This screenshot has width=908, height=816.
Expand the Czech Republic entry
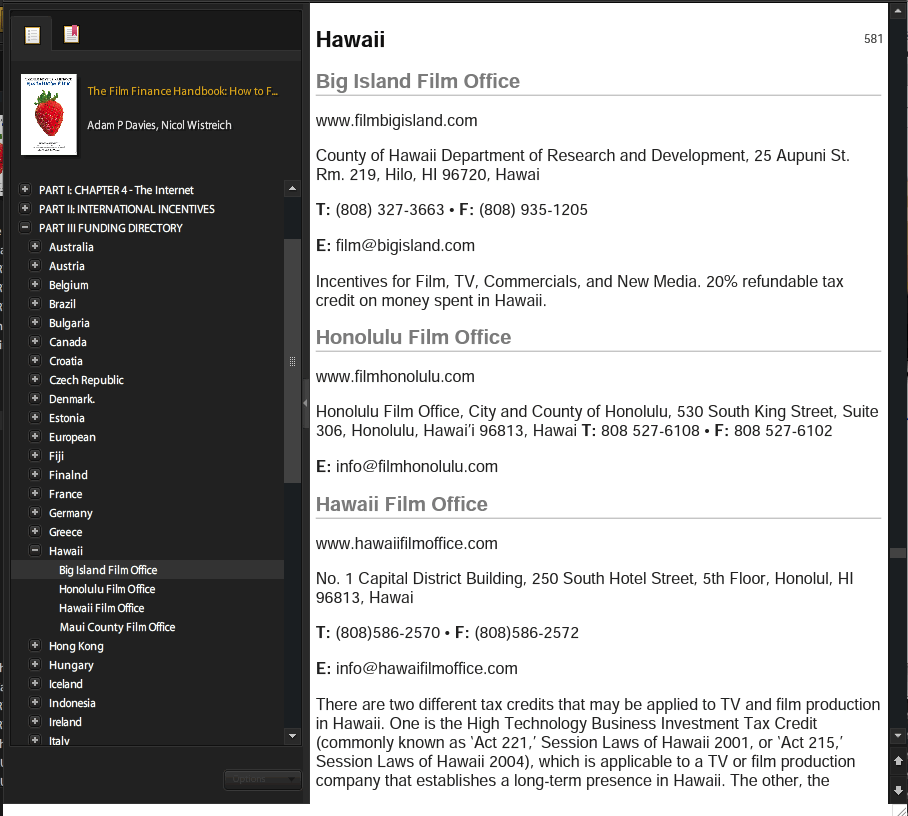click(35, 380)
